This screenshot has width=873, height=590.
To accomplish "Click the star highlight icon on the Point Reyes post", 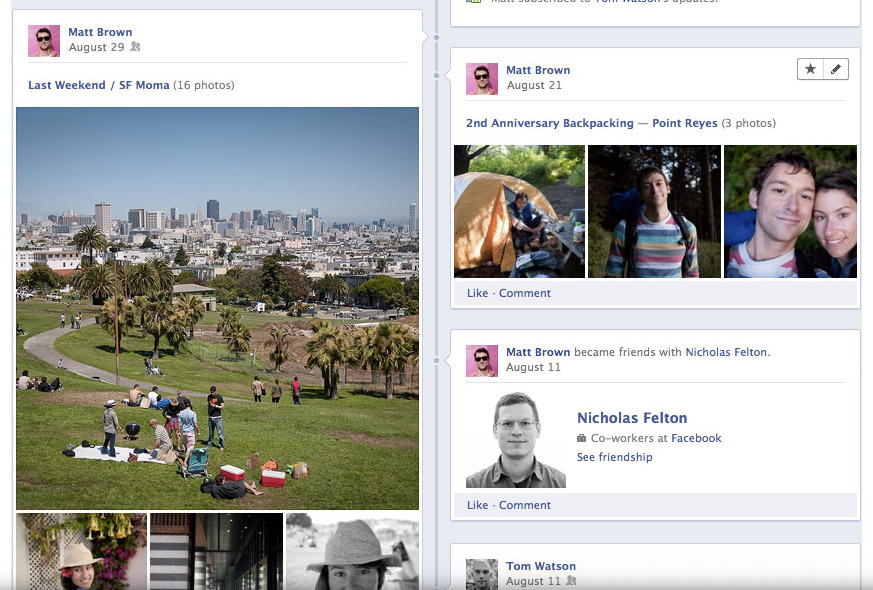I will 810,69.
